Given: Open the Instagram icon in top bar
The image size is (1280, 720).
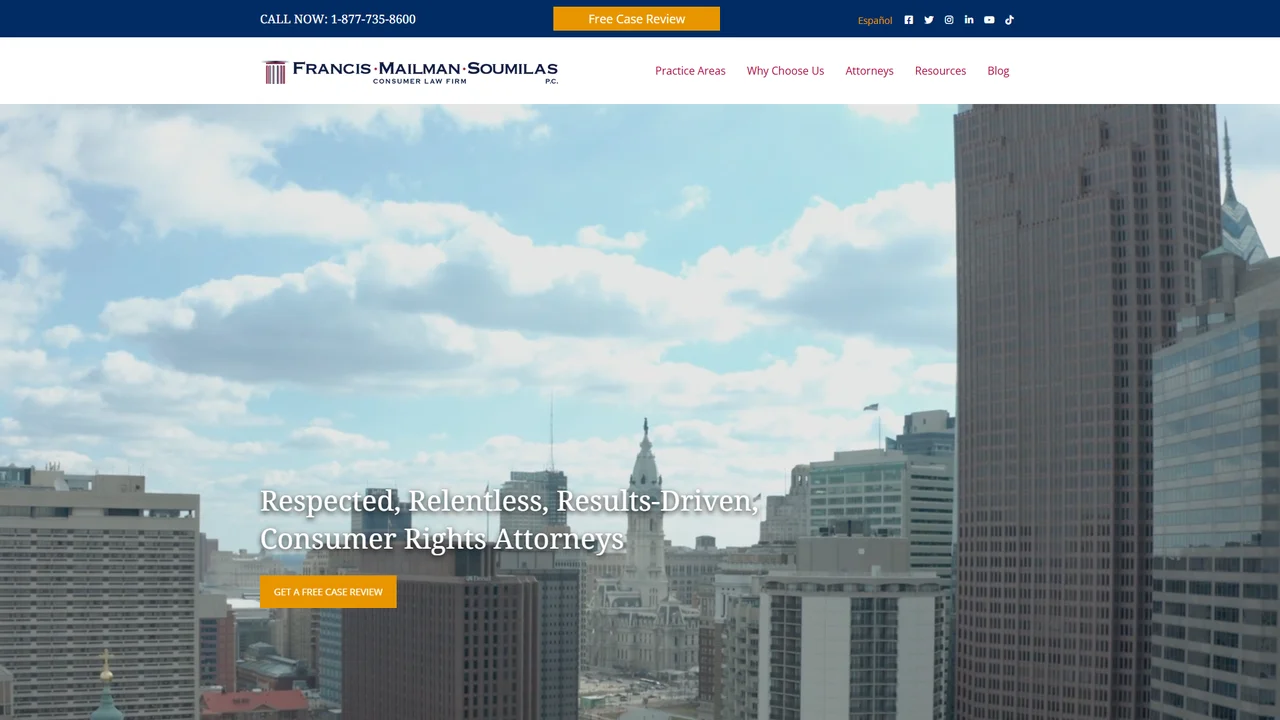Looking at the screenshot, I should coord(949,20).
